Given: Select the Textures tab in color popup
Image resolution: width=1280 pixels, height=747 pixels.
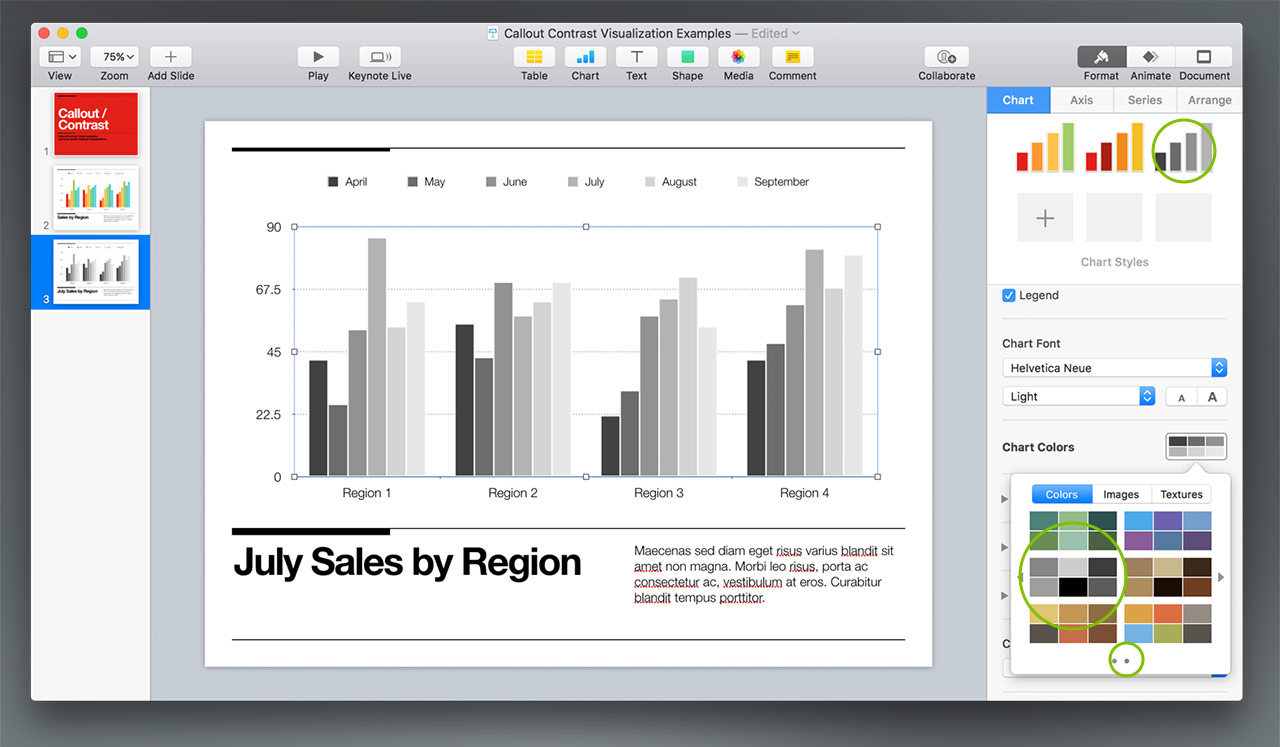Looking at the screenshot, I should click(x=1181, y=494).
